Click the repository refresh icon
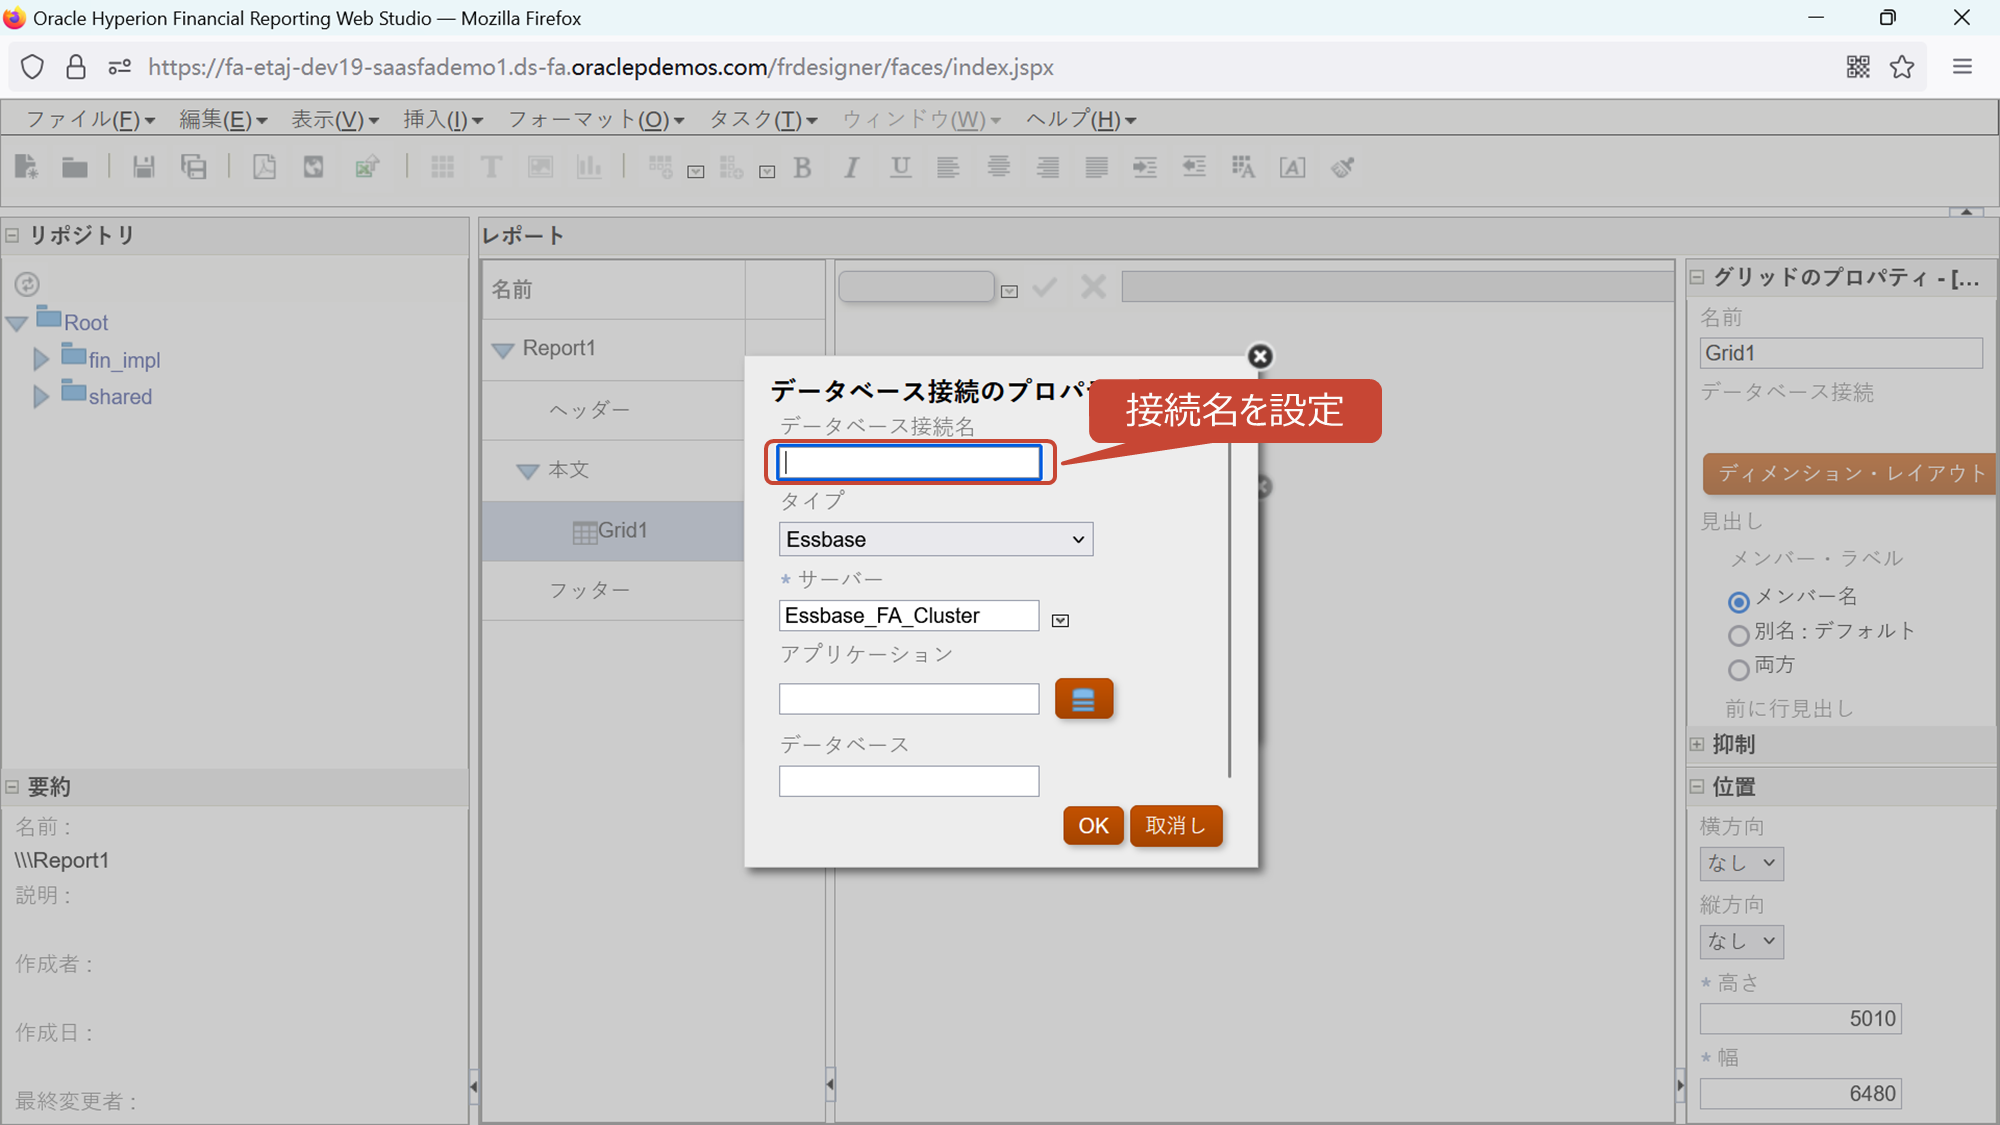 click(27, 284)
